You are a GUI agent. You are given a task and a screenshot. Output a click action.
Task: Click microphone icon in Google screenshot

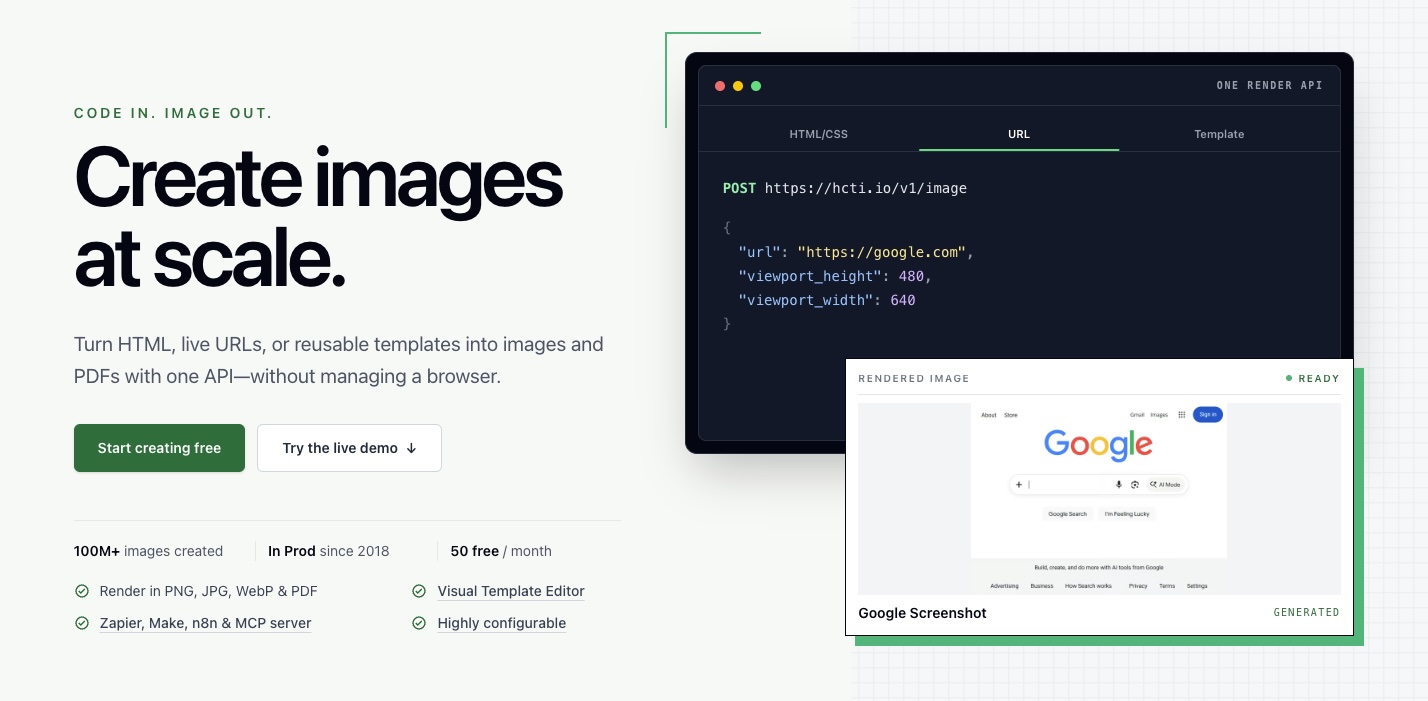pos(1119,484)
